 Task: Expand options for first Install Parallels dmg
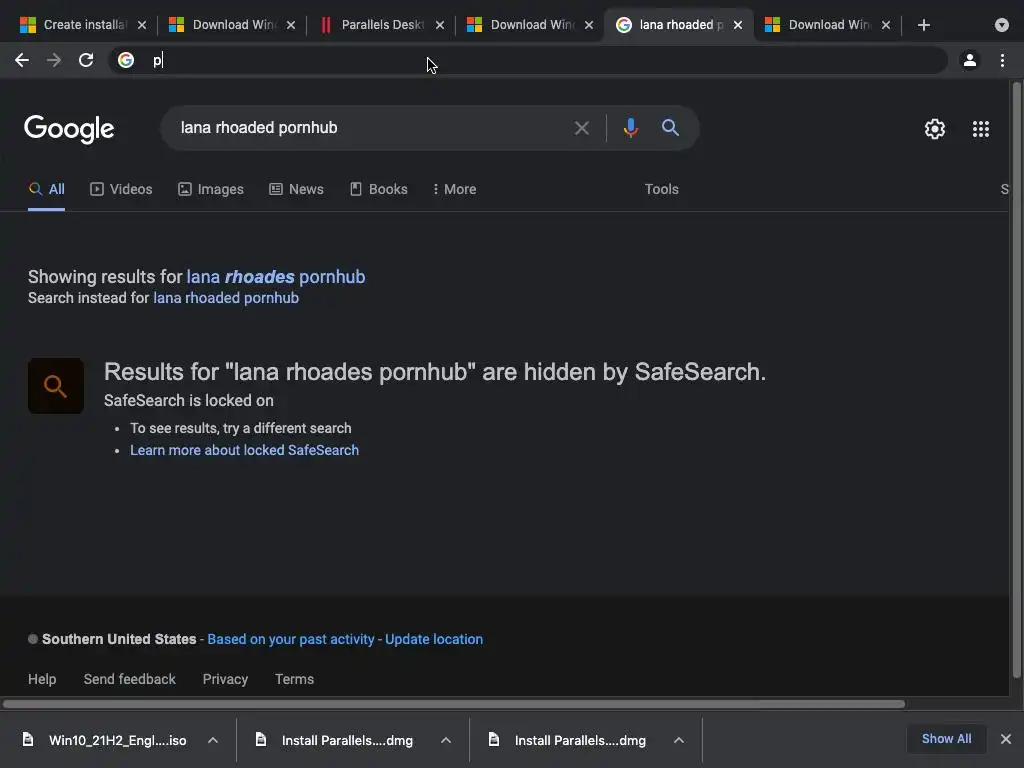[446, 740]
